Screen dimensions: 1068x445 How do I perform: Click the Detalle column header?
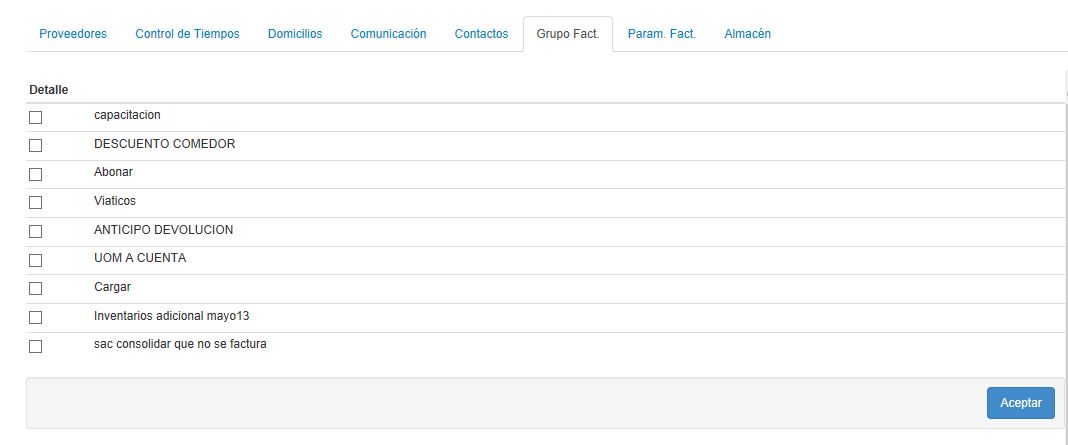pos(49,90)
